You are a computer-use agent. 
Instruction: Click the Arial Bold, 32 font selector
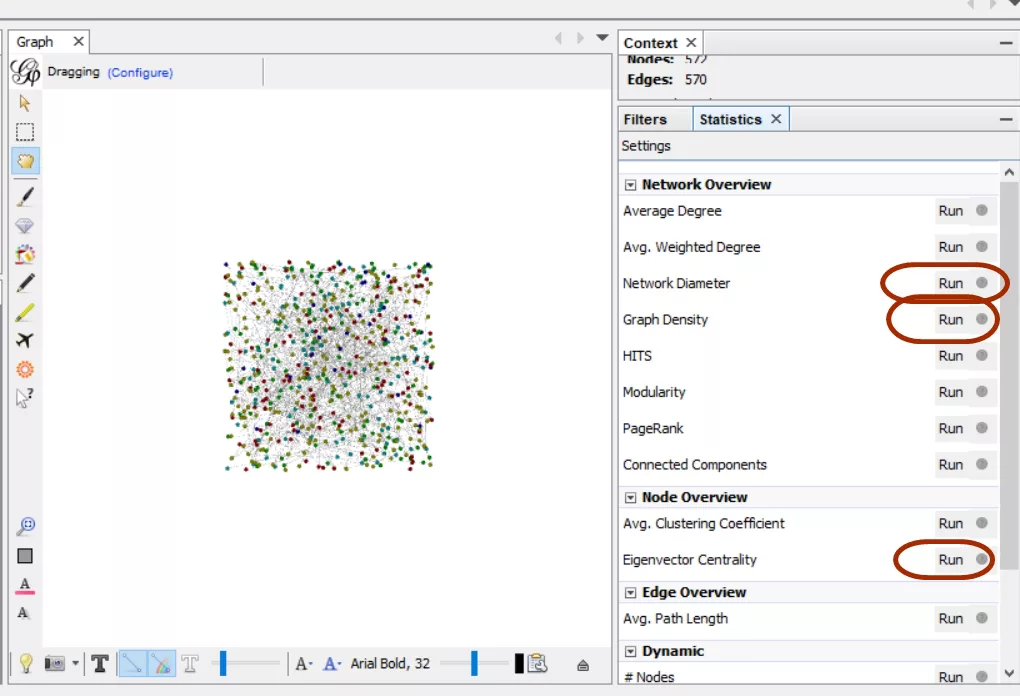pos(390,663)
